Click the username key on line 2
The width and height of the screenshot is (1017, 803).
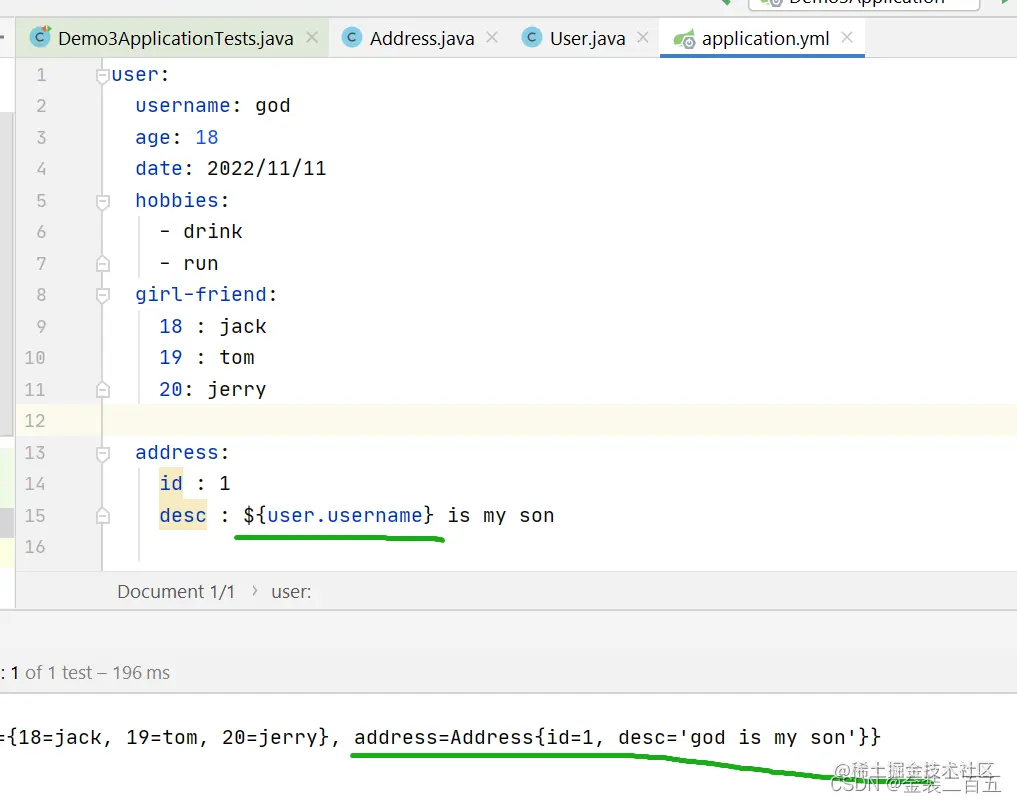click(183, 106)
